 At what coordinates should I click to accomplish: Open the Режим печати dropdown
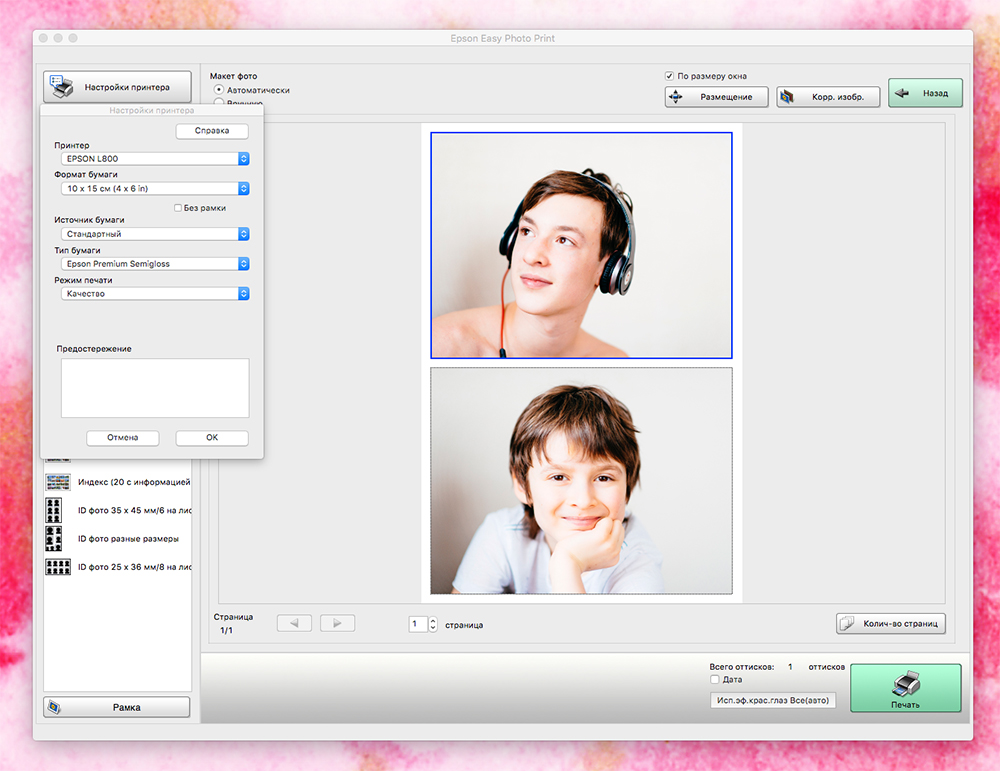click(x=152, y=294)
